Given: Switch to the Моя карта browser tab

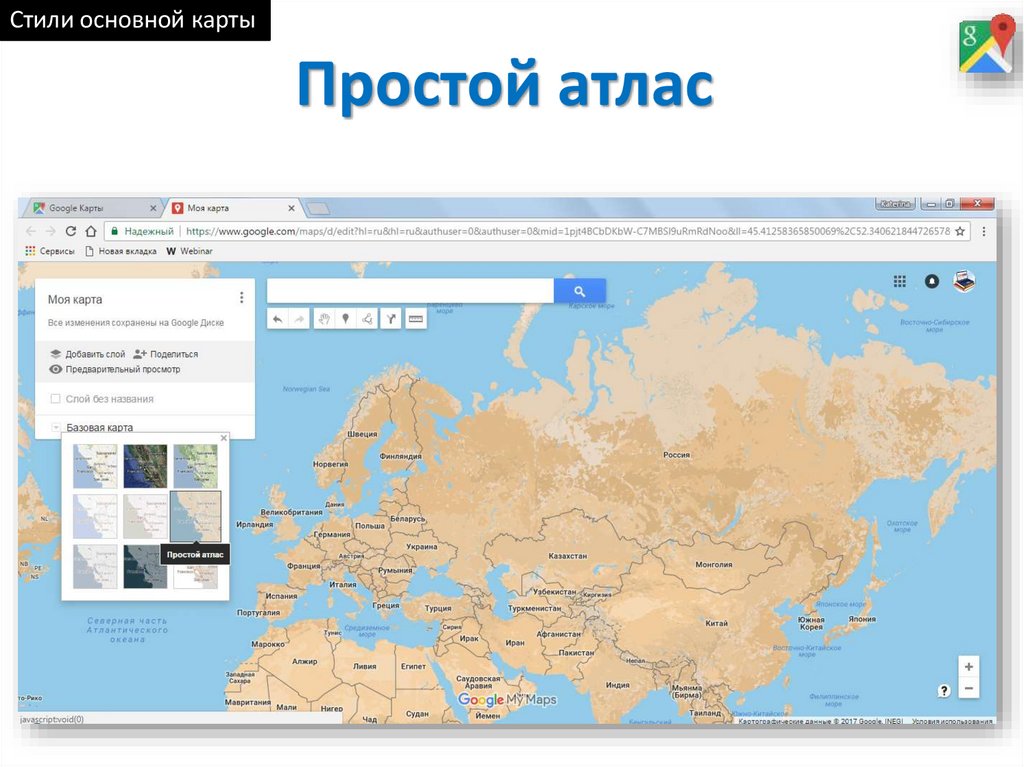Looking at the screenshot, I should [x=232, y=208].
